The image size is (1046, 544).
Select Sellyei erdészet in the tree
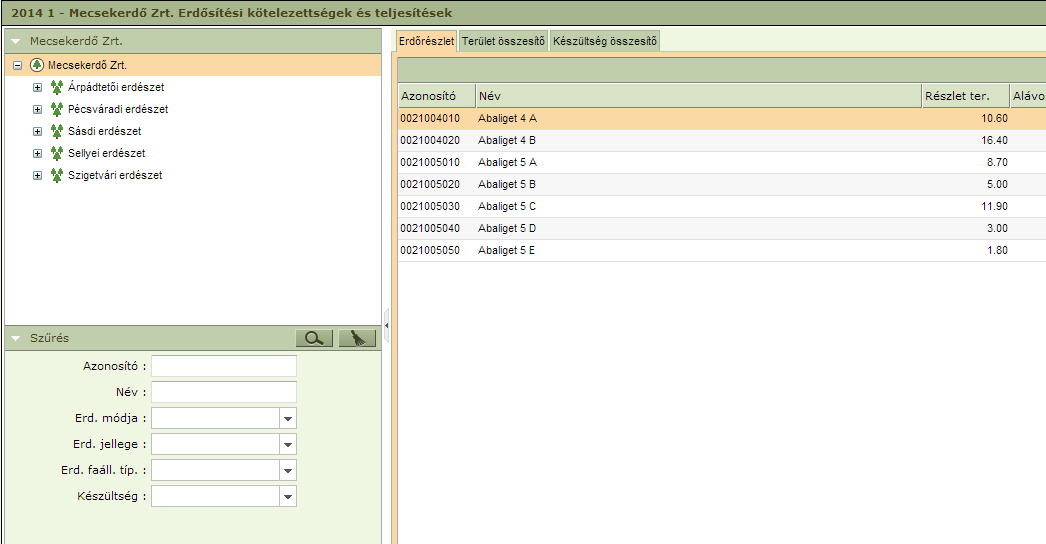pyautogui.click(x=107, y=154)
